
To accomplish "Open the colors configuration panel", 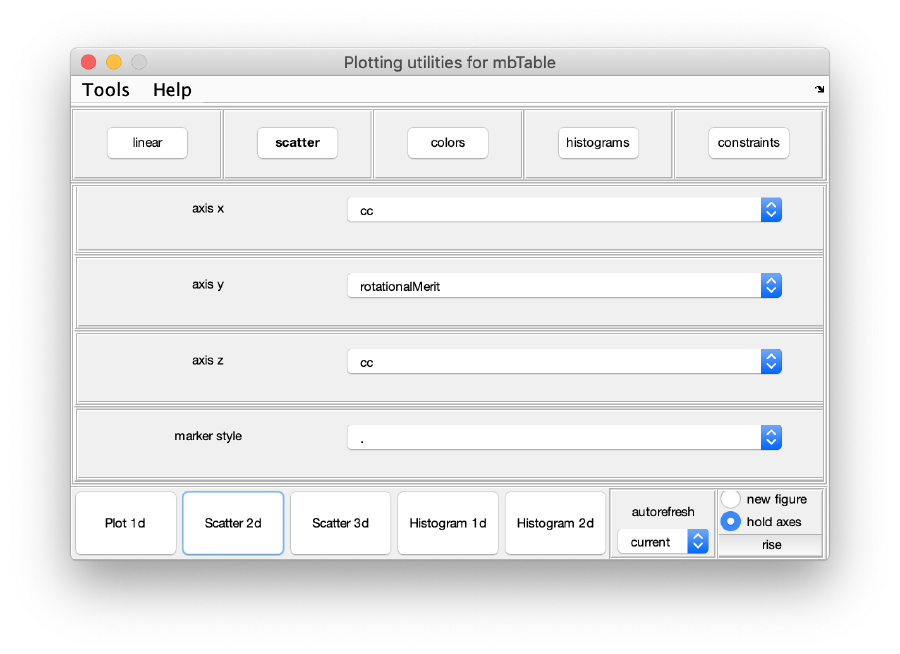I will click(x=447, y=143).
